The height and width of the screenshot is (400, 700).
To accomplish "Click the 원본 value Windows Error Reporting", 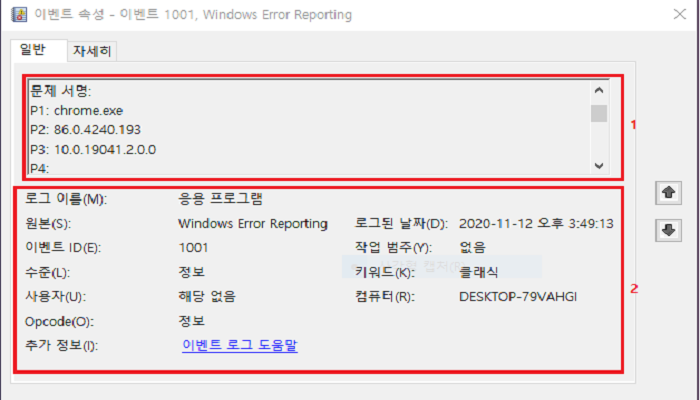I will click(x=252, y=223).
